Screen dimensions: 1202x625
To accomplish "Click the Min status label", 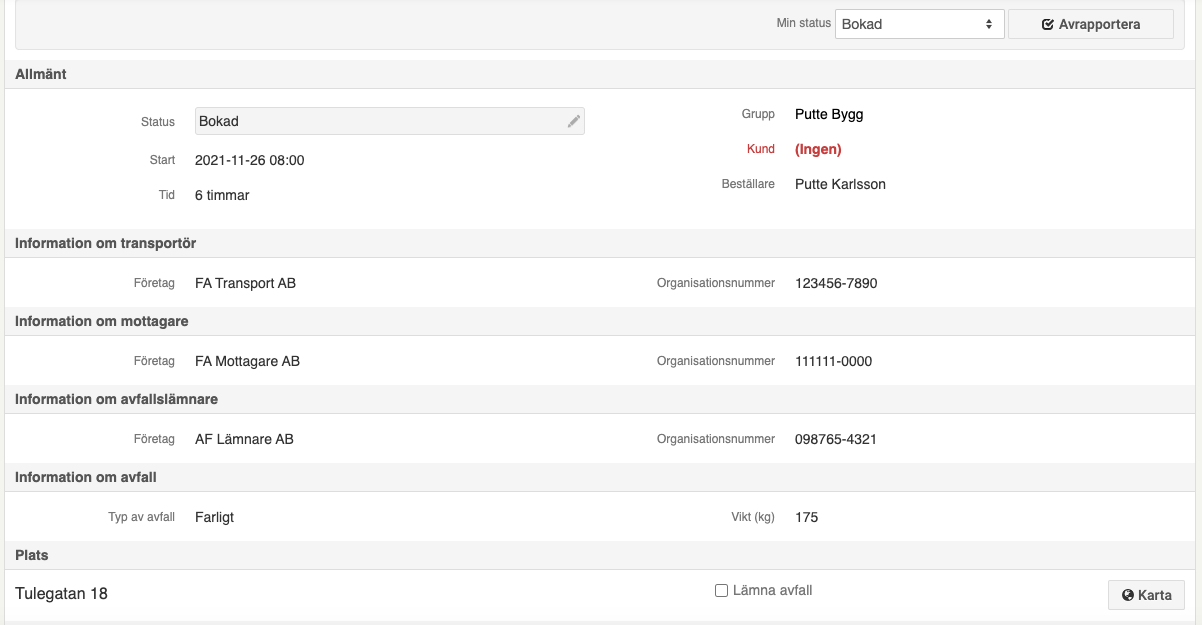I will coord(803,23).
